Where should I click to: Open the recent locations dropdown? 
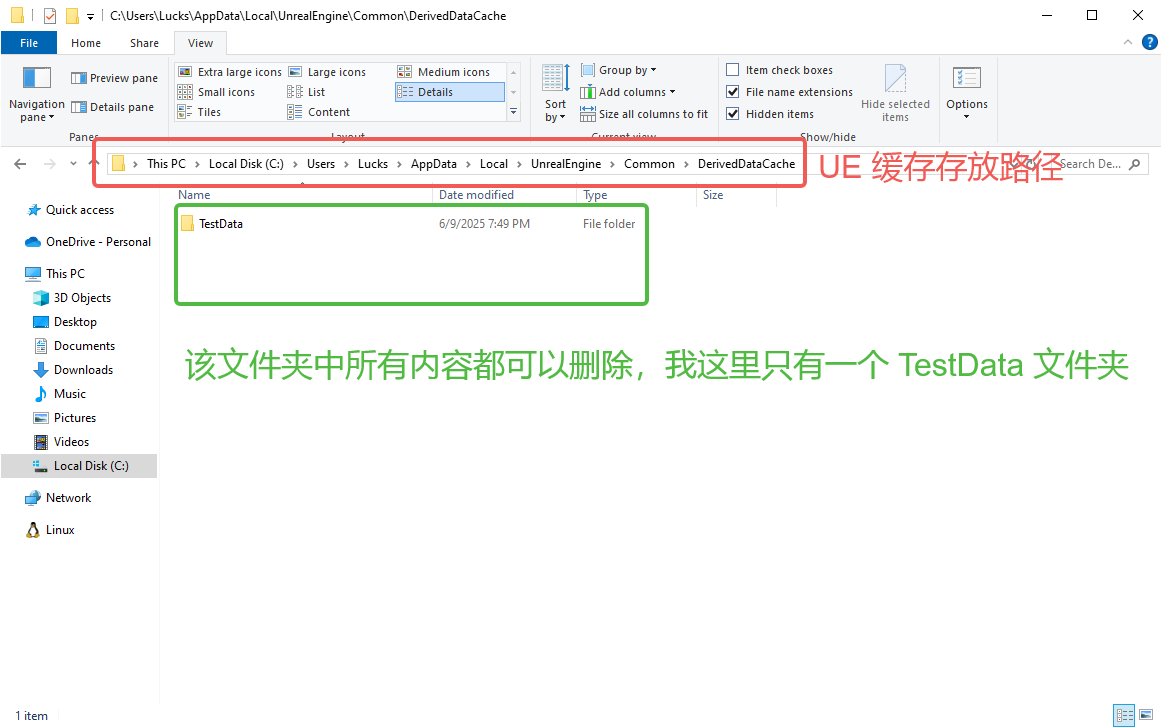73,164
